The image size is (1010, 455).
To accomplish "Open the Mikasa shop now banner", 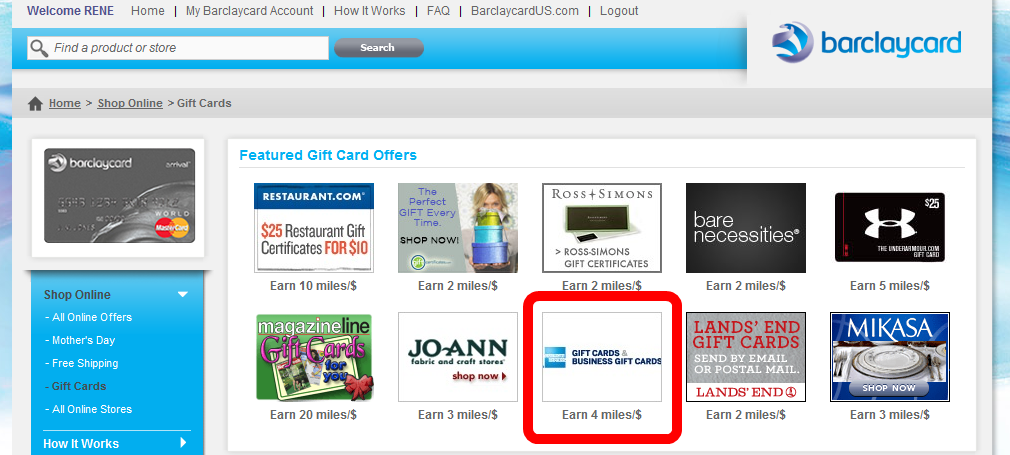I will coord(890,357).
